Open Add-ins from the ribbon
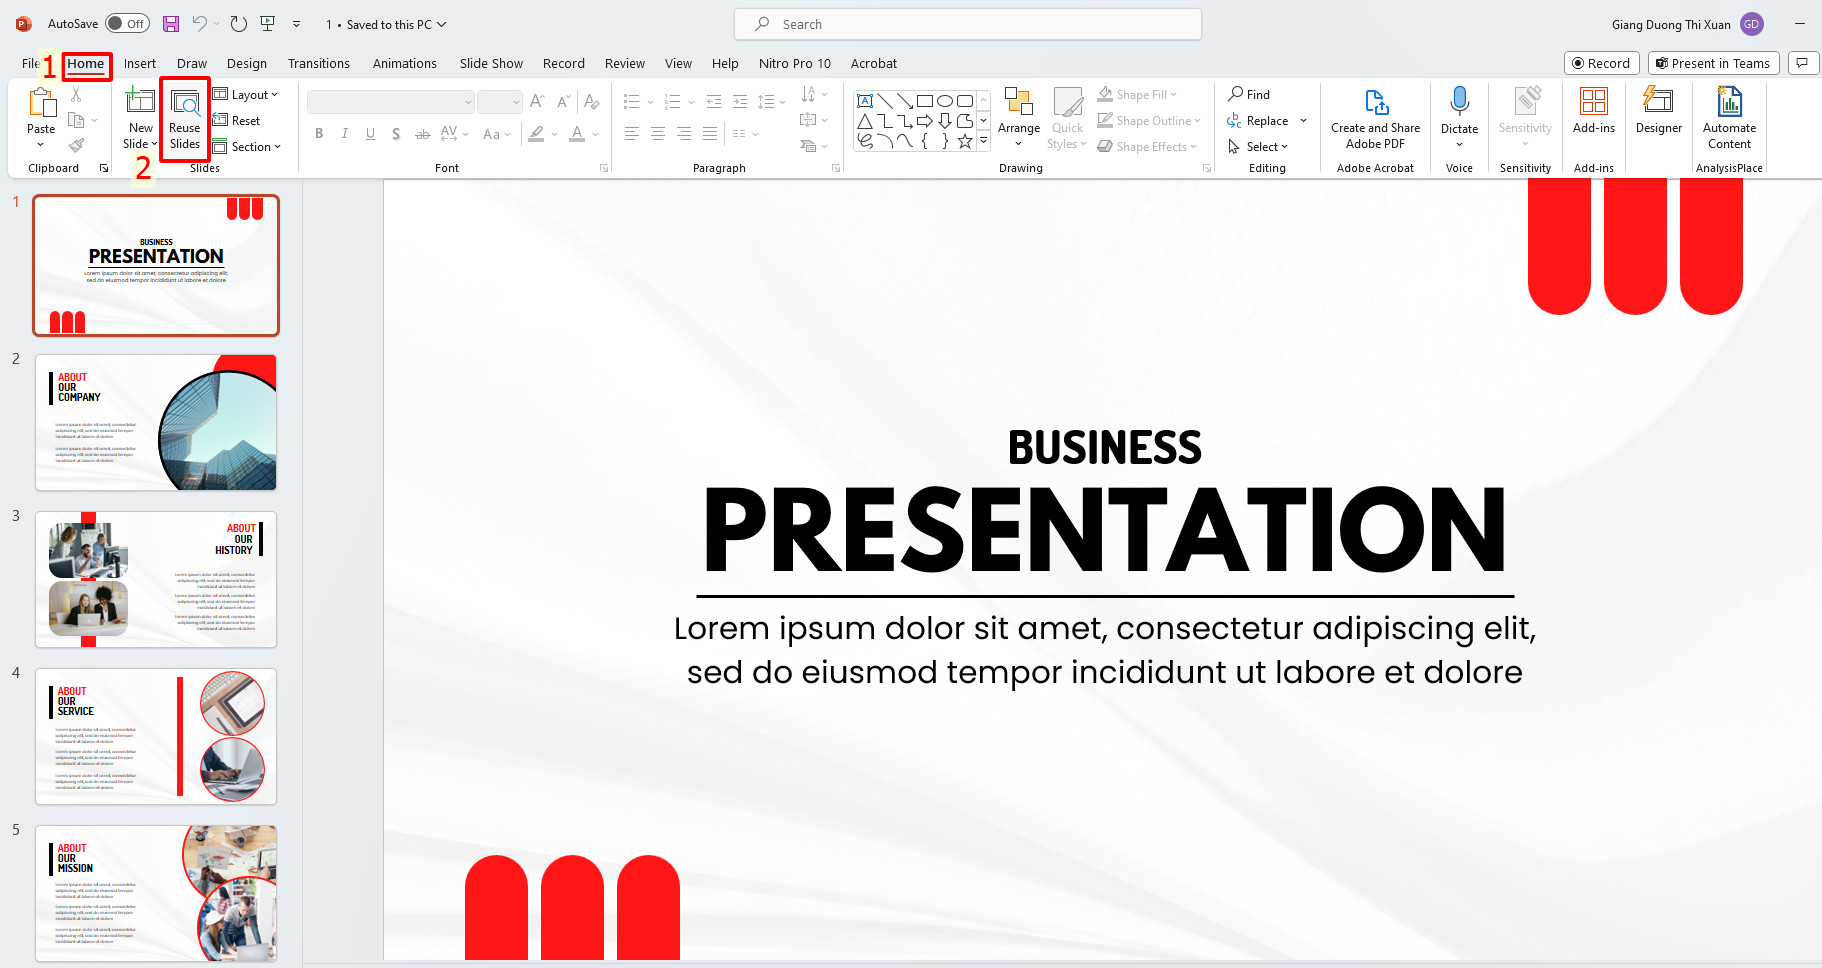 click(x=1594, y=110)
